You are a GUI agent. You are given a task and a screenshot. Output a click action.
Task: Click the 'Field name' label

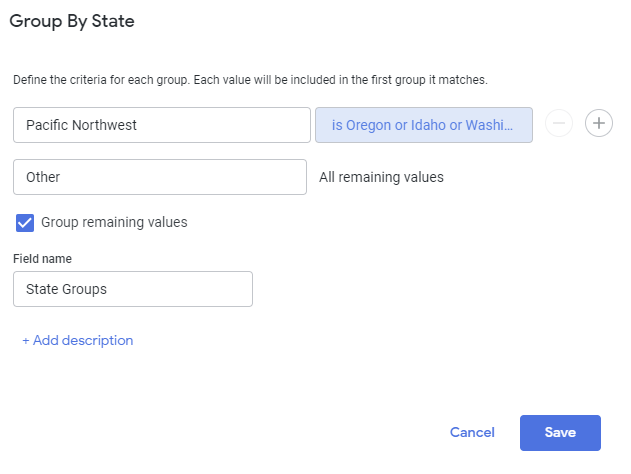(42, 259)
